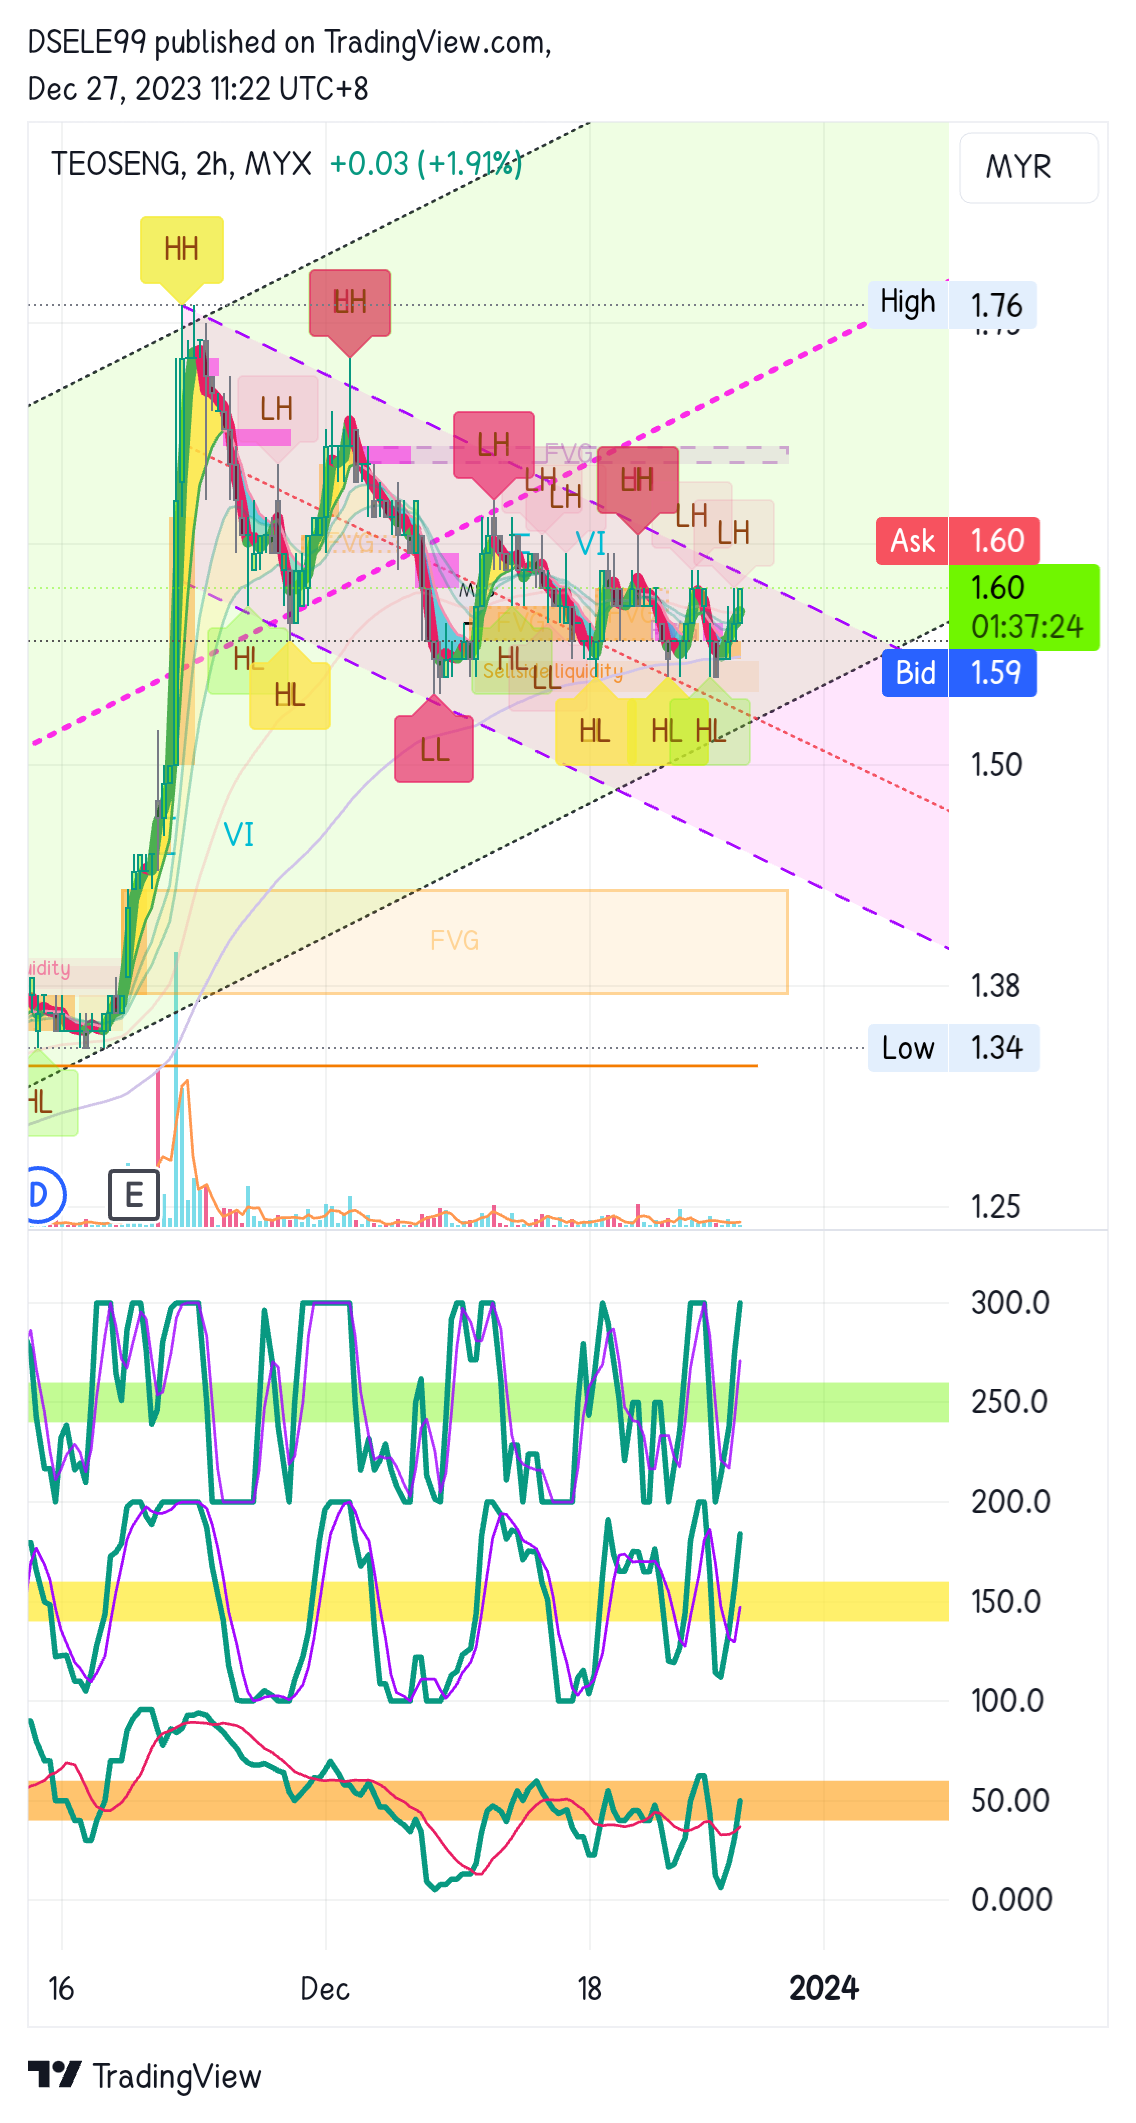Click the 150.0 indicator scale label

(1006, 1602)
